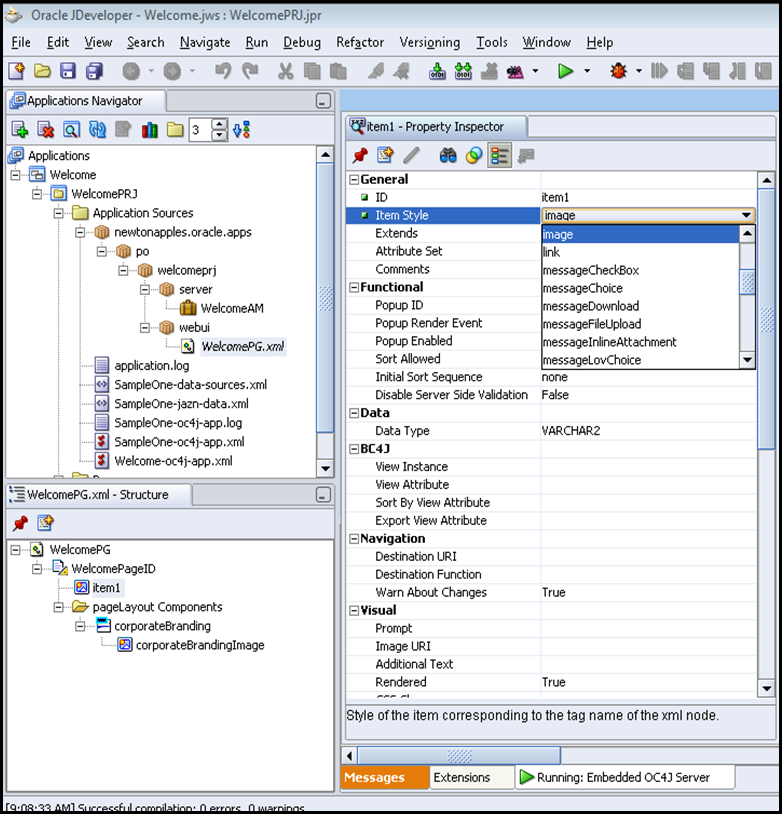
Task: Click the Debug ladybug icon
Action: click(618, 71)
